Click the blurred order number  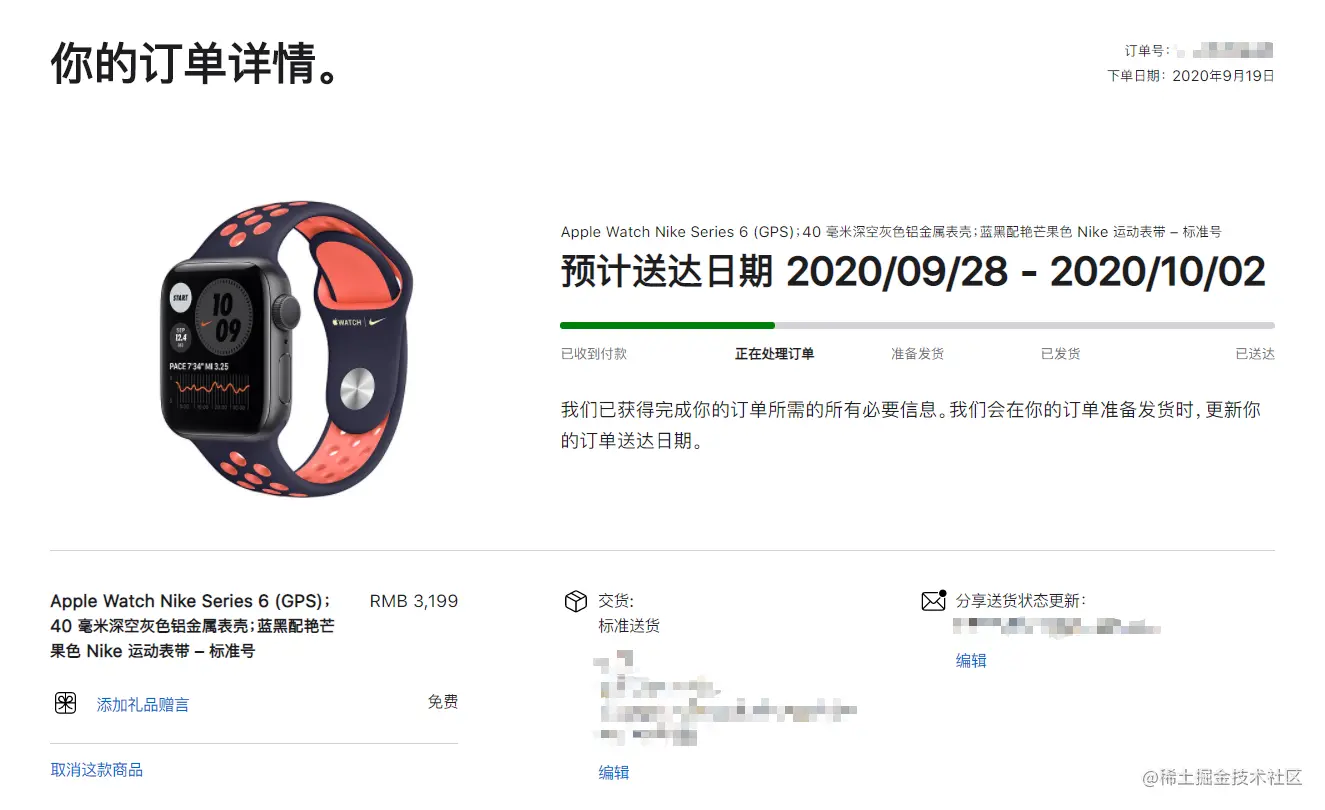(1224, 50)
